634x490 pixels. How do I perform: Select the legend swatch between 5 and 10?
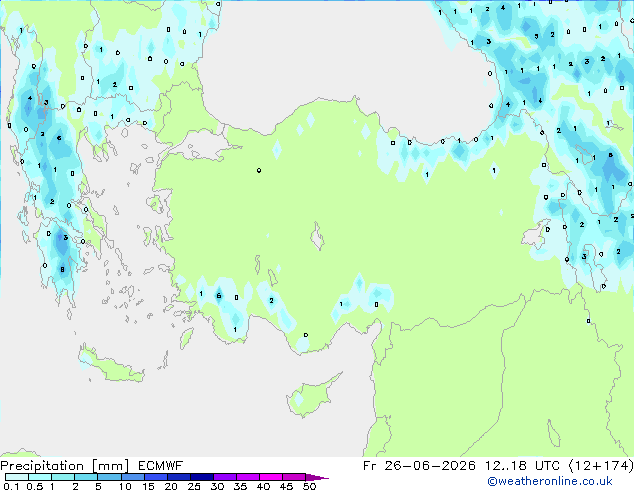(x=110, y=477)
